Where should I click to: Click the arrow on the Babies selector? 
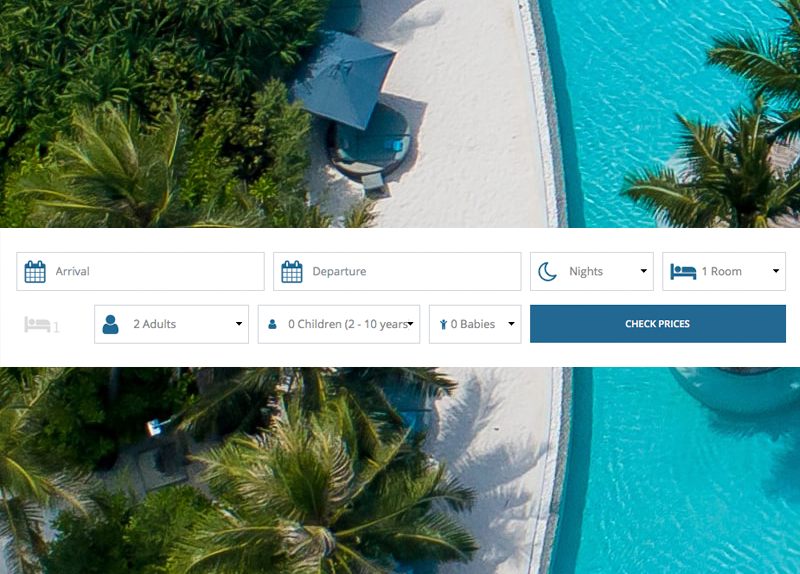pyautogui.click(x=511, y=324)
